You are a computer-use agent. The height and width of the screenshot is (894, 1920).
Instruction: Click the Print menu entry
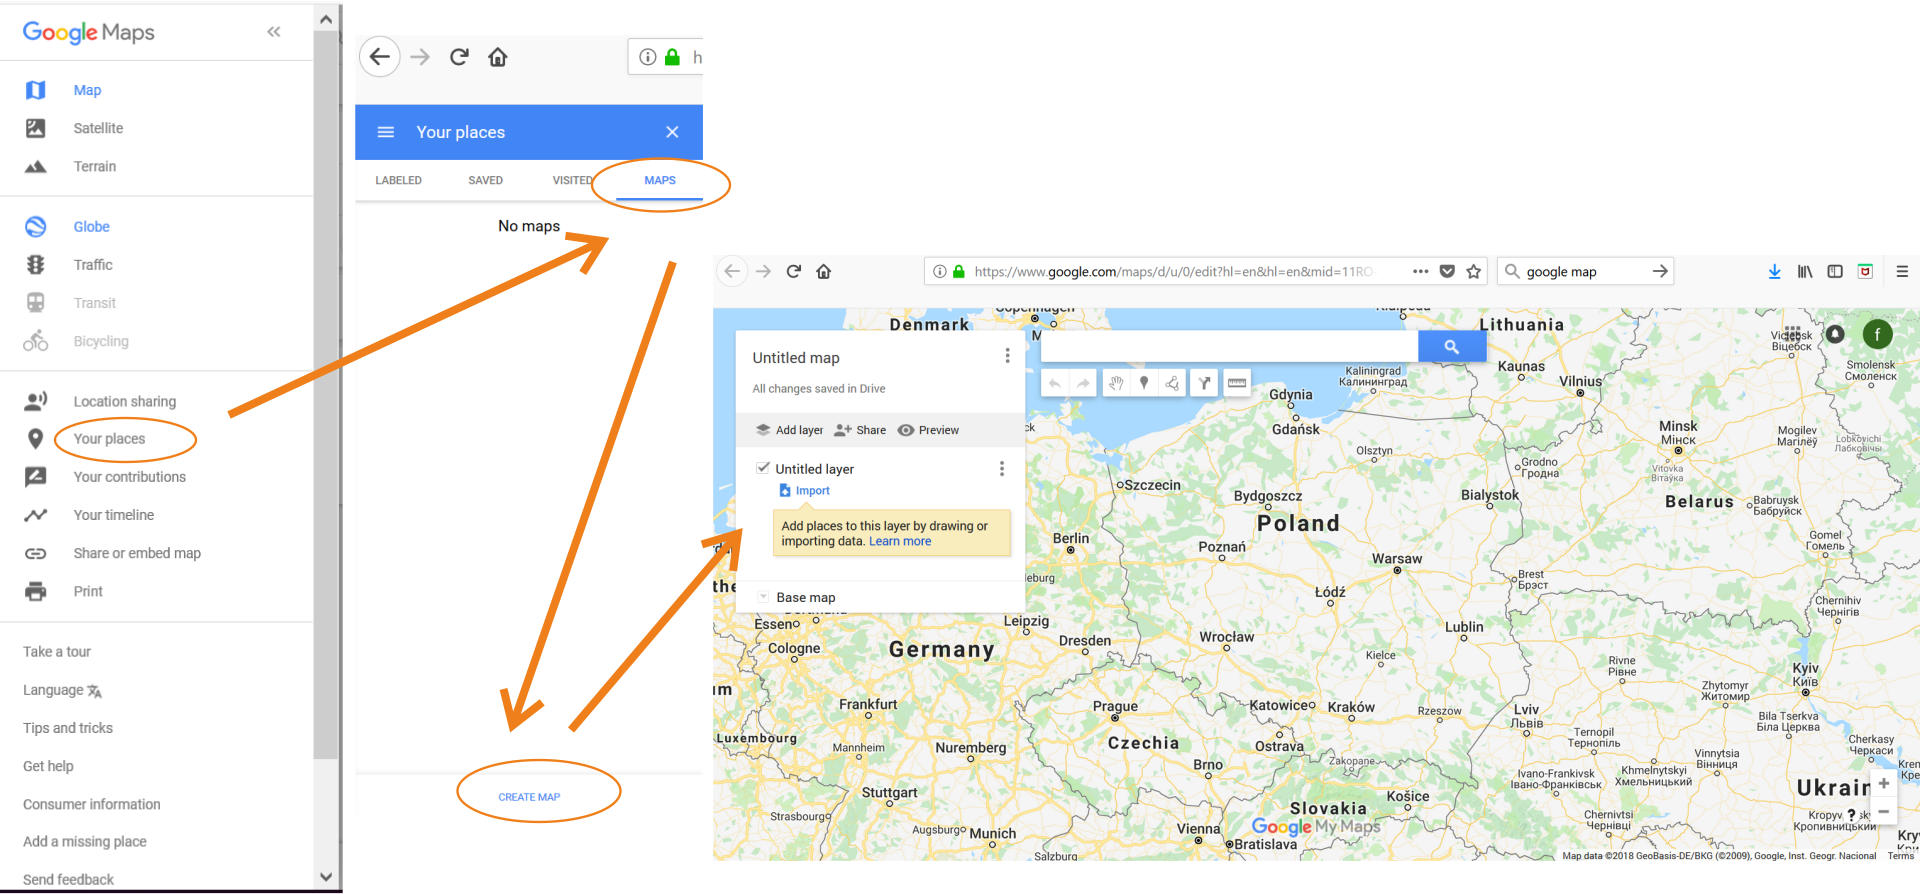88,591
